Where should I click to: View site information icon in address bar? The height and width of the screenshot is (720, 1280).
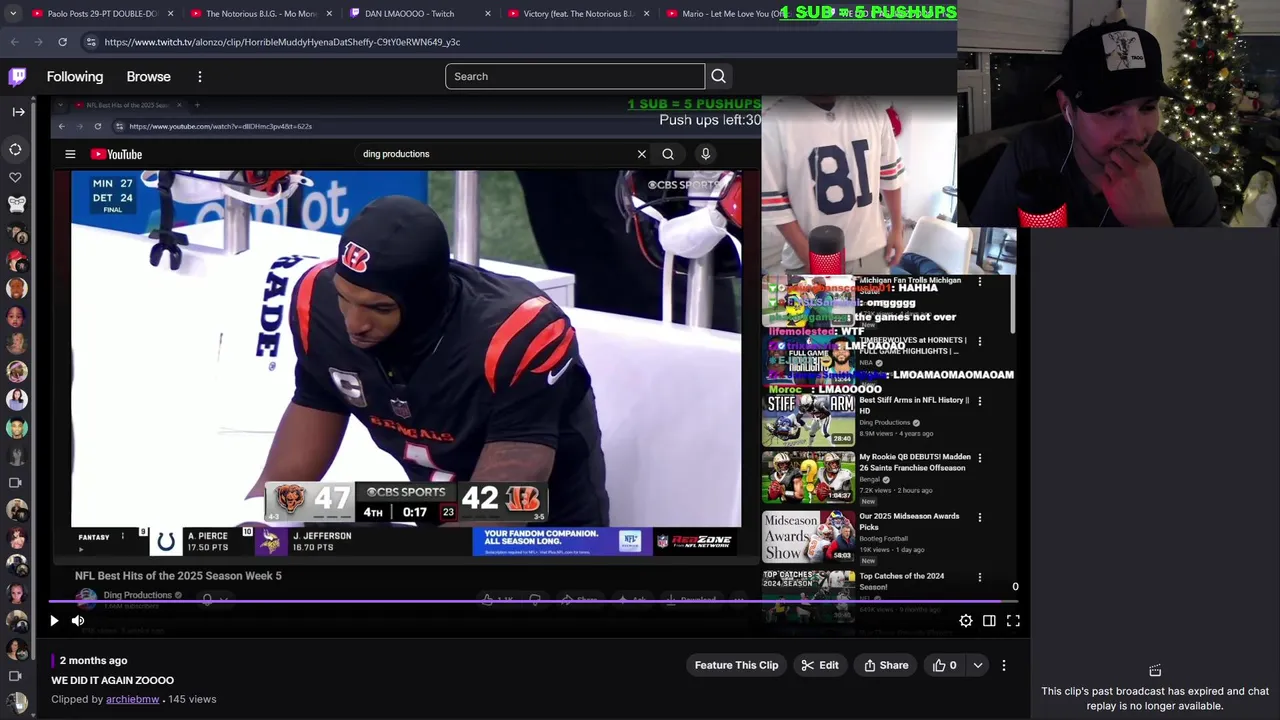(x=91, y=42)
